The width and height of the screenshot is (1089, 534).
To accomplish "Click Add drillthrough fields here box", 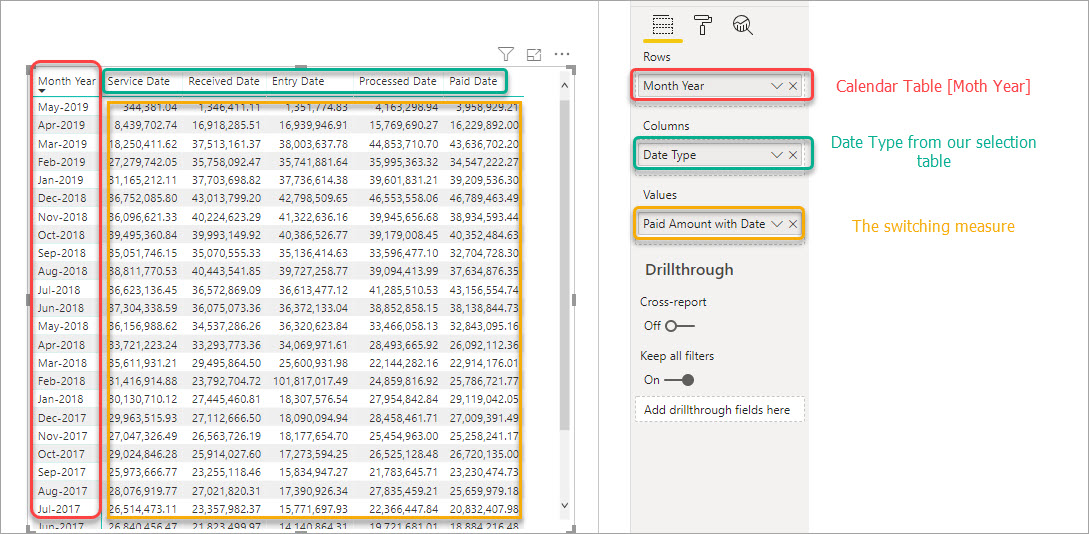I will tap(720, 410).
